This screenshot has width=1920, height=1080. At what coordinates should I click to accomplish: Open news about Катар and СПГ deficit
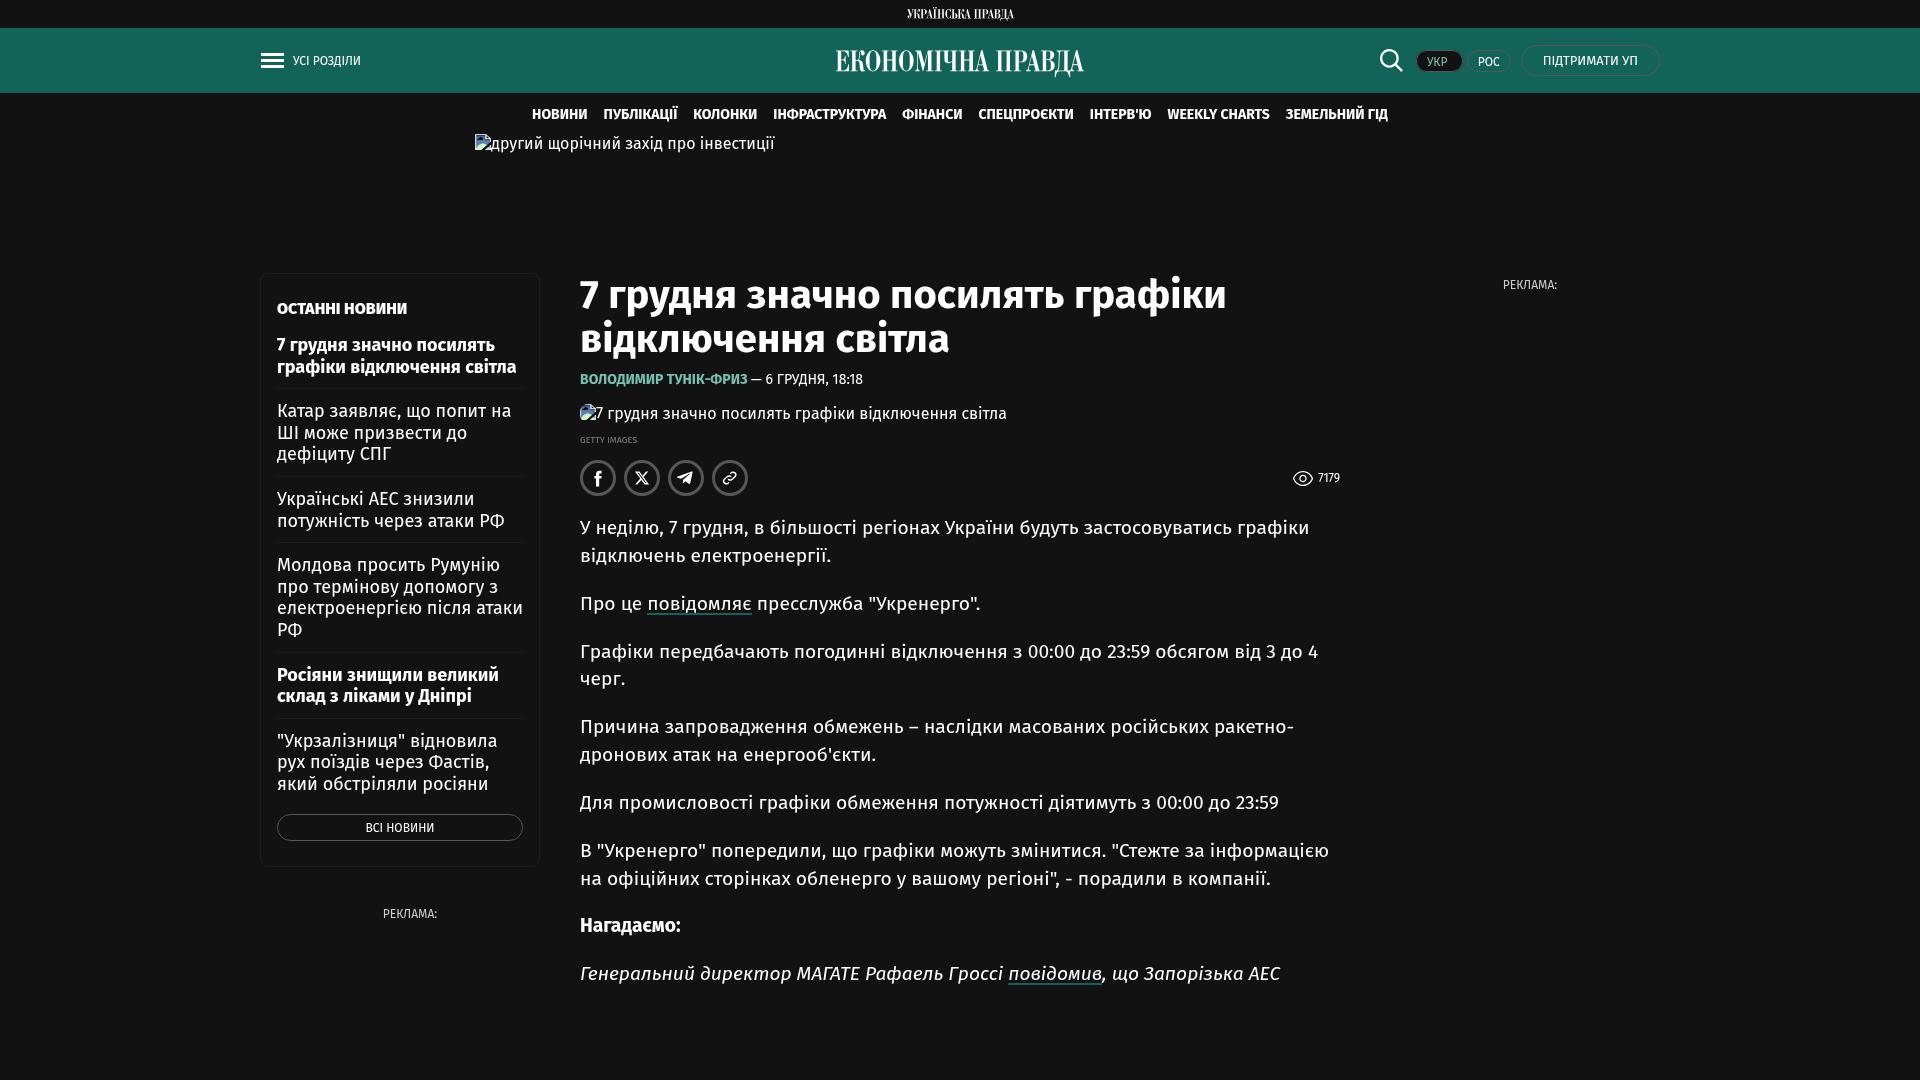[x=394, y=432]
